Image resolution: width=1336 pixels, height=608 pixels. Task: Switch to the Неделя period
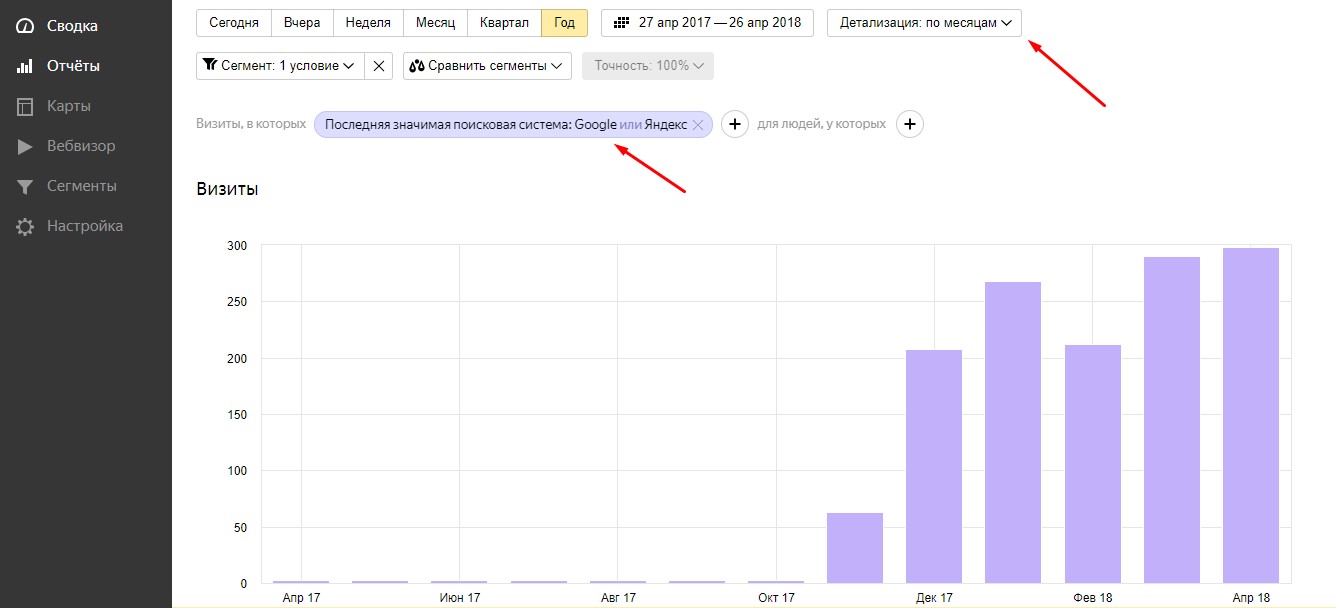click(368, 22)
